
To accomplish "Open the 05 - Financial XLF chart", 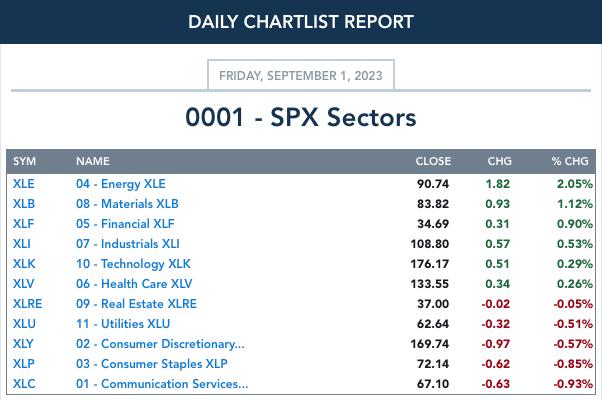I will point(125,224).
